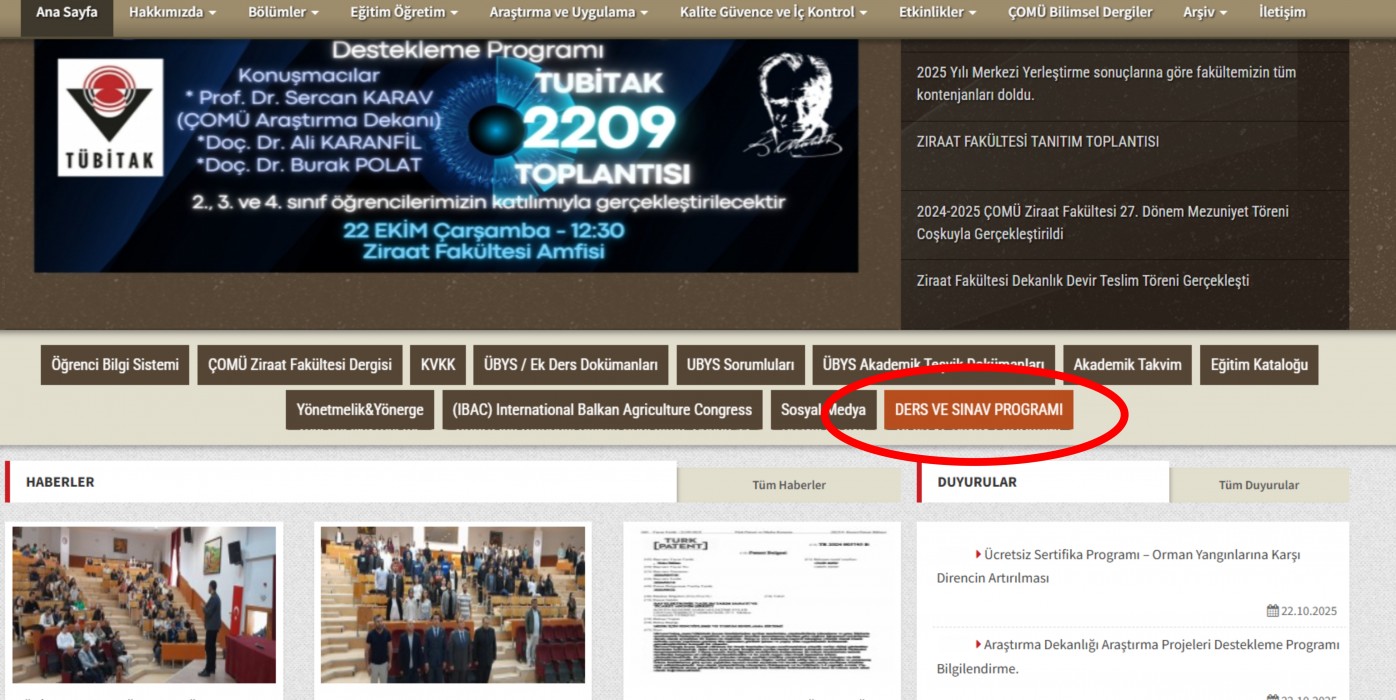
Task: Show all announcements via Tüm Duyurular
Action: [x=1258, y=485]
